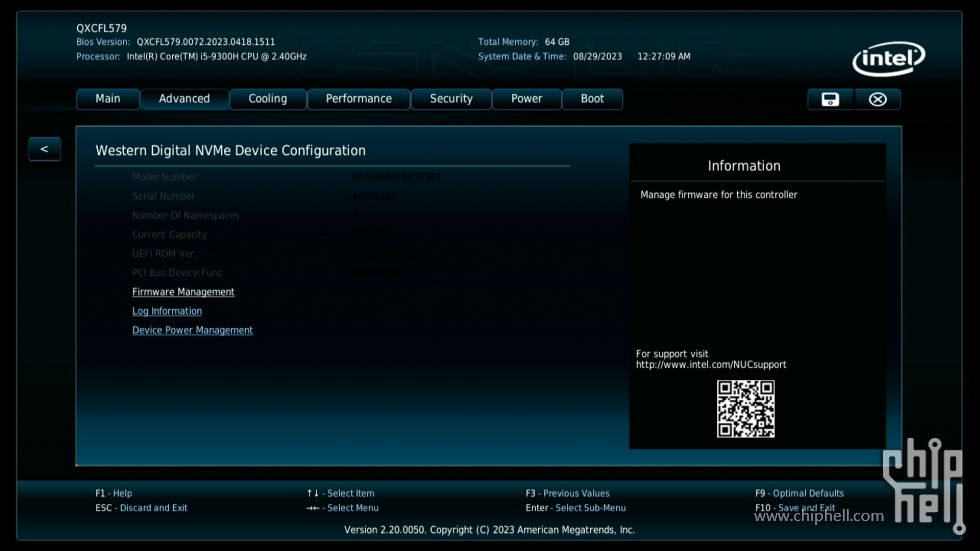The image size is (980, 551).
Task: Click the QR code in the Information panel
Action: (746, 409)
